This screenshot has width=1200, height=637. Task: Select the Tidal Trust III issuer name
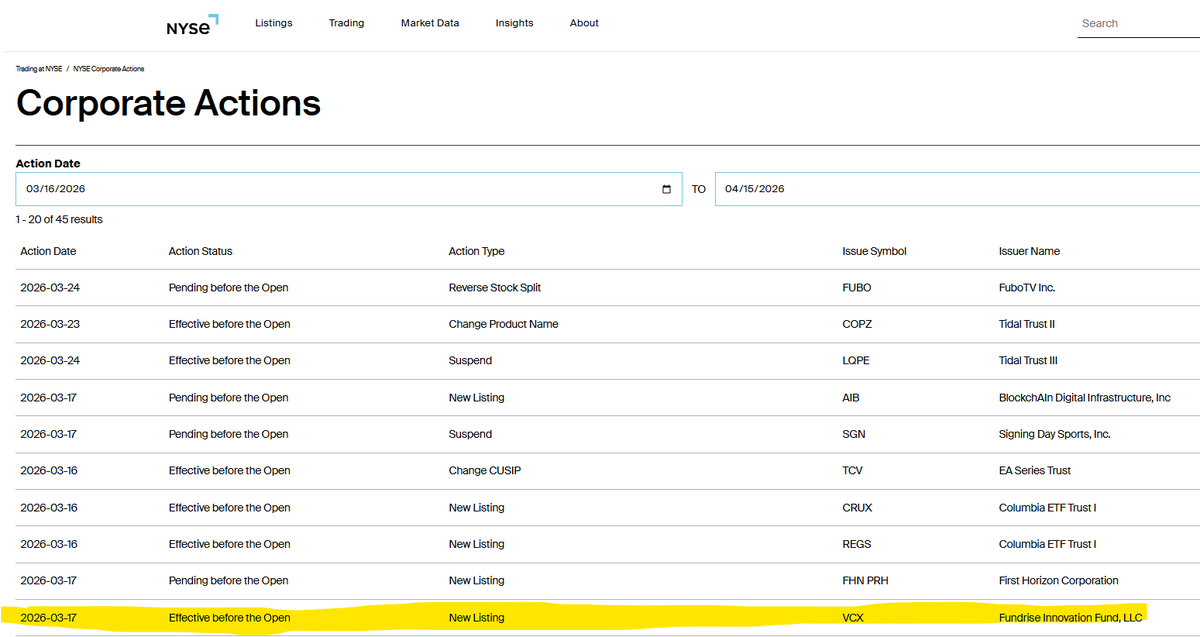click(1028, 360)
